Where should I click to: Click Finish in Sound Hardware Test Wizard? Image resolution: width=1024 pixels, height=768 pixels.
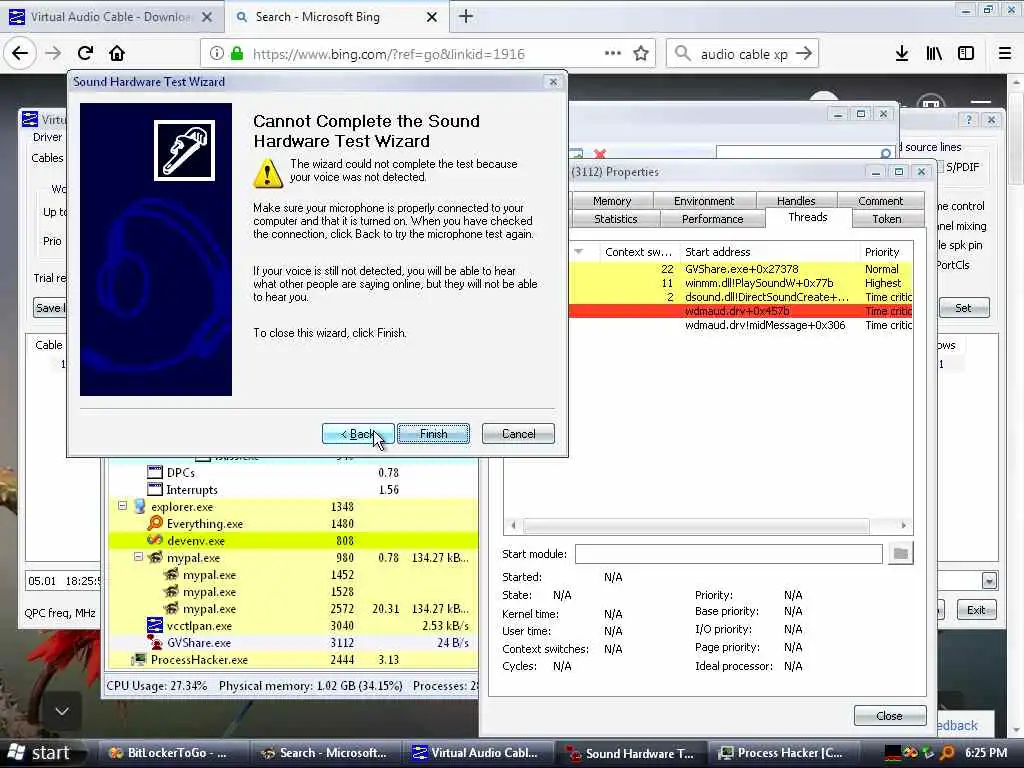point(434,434)
